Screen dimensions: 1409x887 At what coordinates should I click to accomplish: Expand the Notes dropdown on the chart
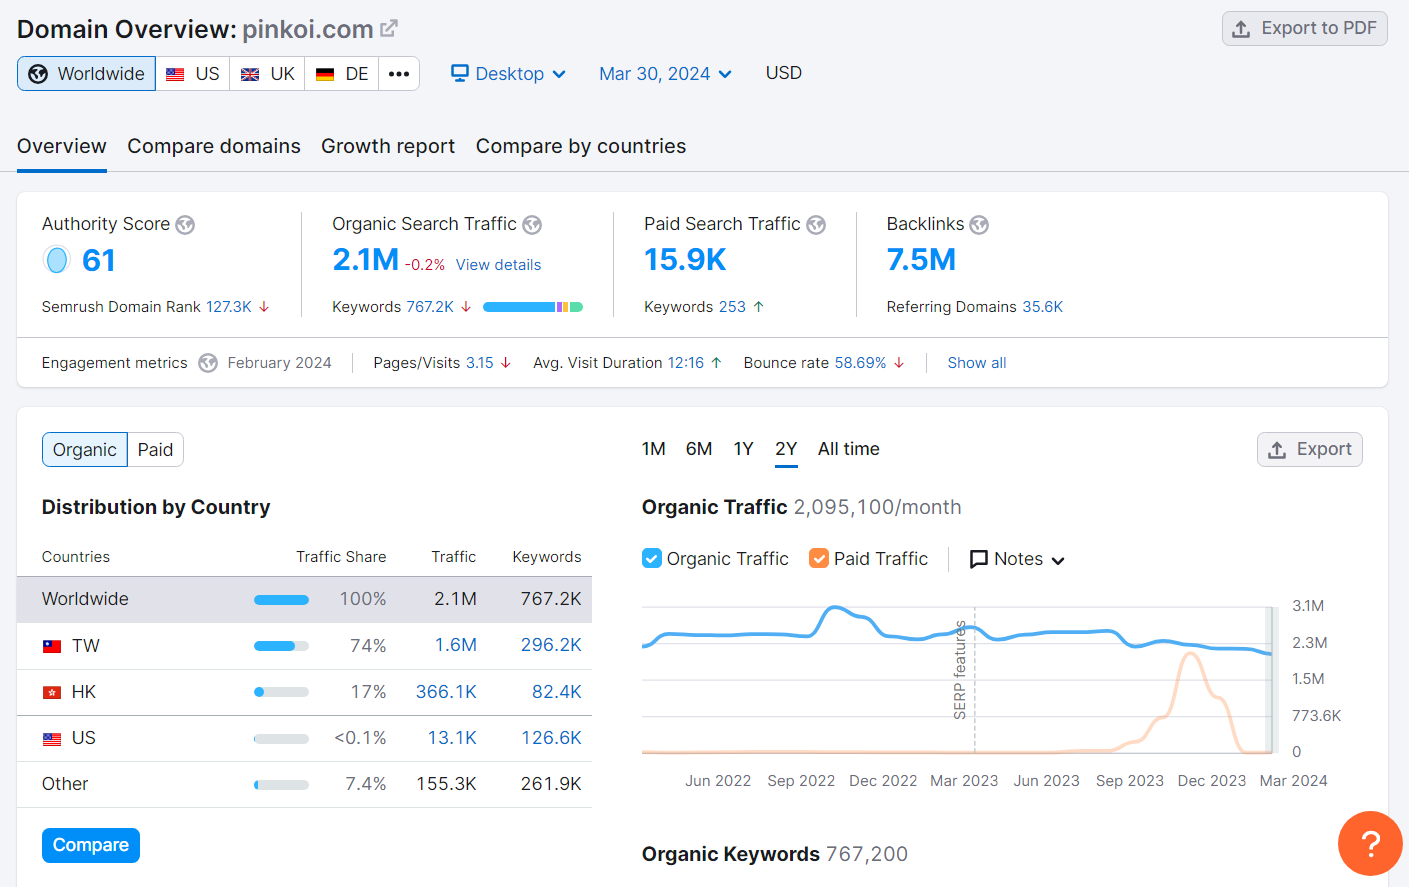click(1016, 558)
